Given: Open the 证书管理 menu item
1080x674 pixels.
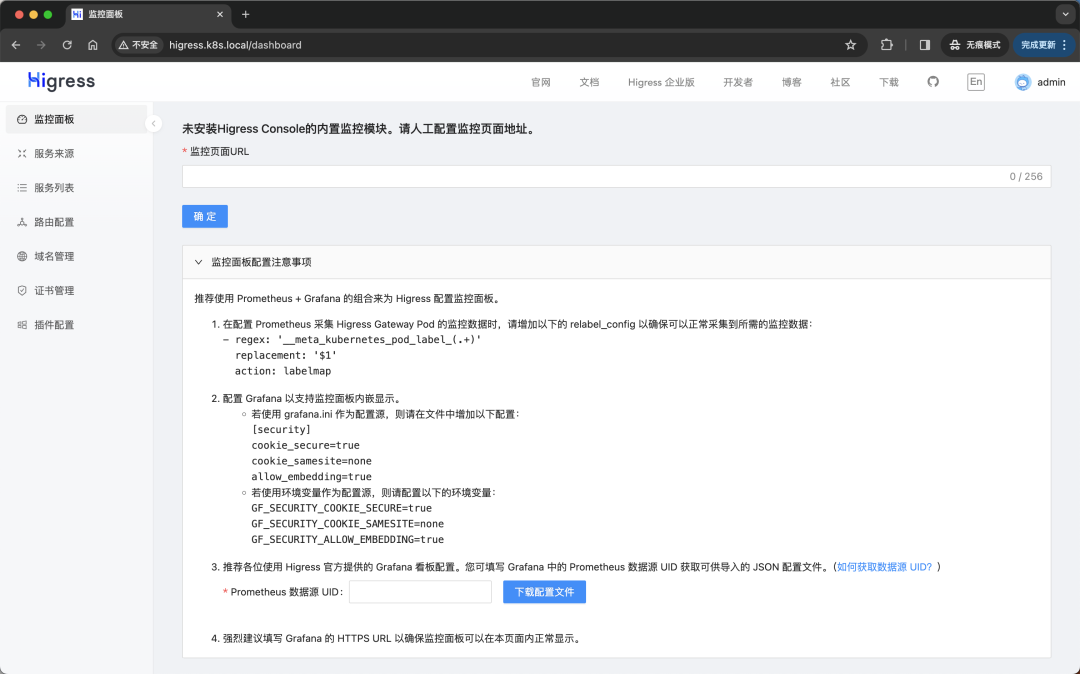Looking at the screenshot, I should [x=76, y=291].
